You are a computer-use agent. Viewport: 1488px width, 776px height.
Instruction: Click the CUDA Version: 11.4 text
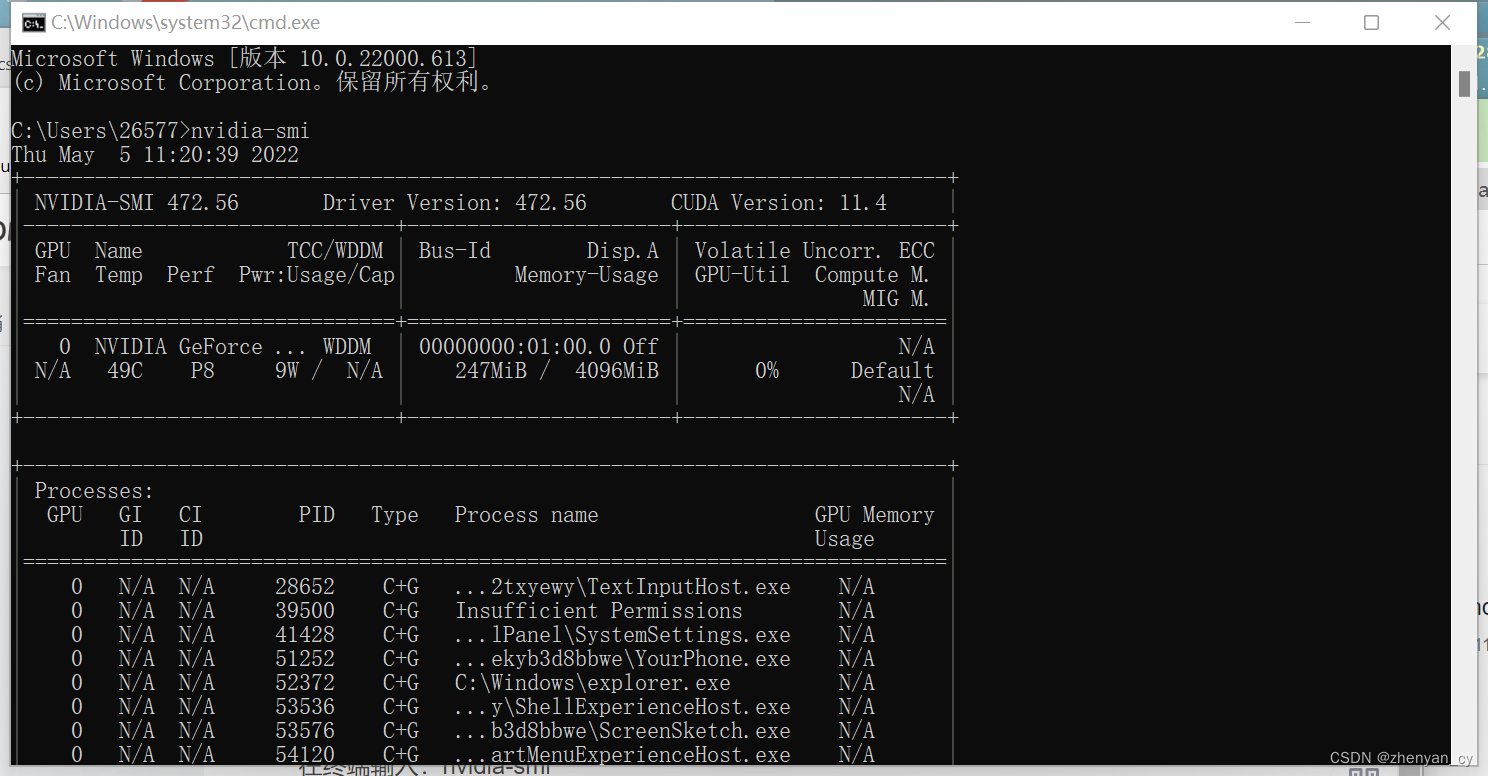click(779, 202)
